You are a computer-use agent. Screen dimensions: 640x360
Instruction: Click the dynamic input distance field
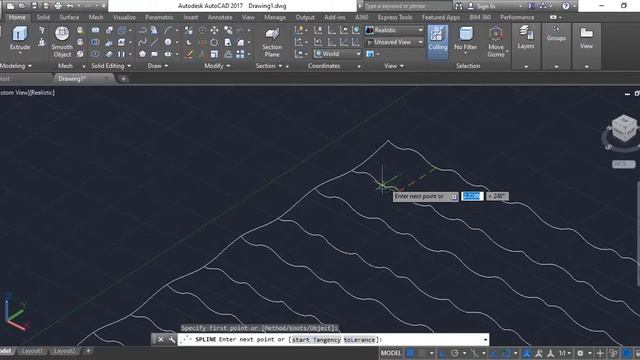point(472,196)
